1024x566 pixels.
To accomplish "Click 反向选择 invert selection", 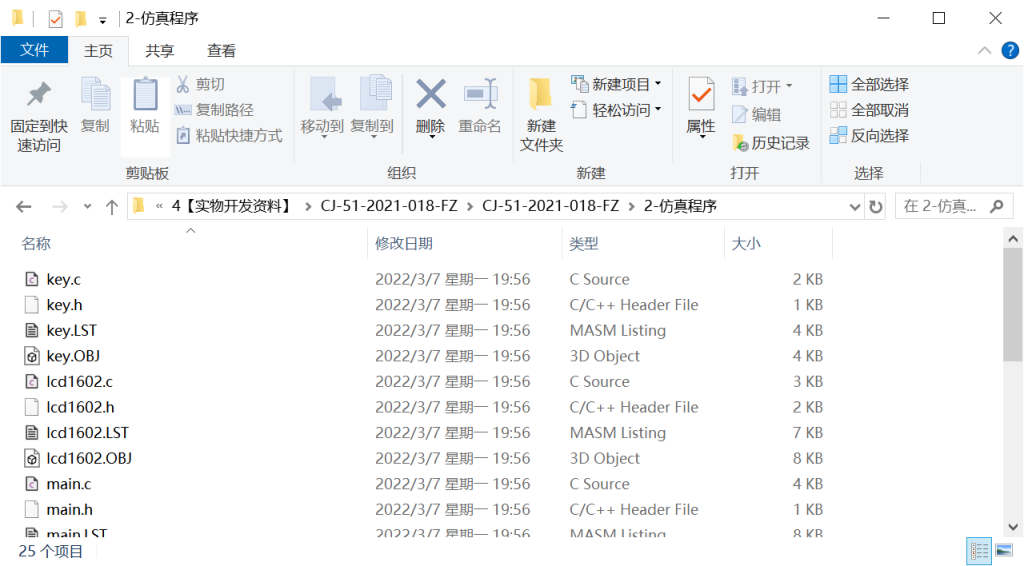I will pos(869,136).
